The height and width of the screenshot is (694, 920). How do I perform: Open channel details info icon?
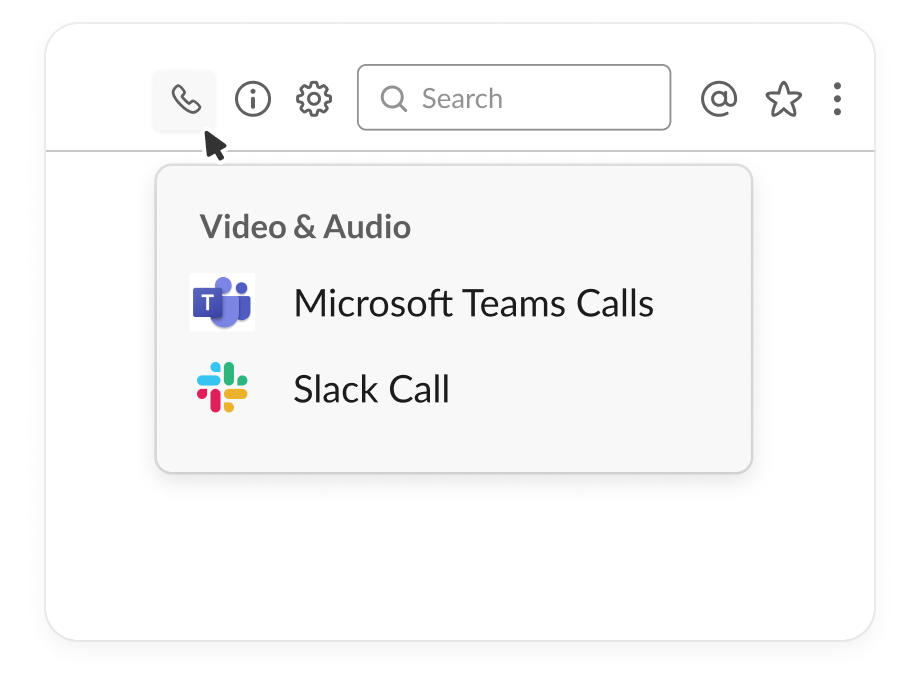252,99
